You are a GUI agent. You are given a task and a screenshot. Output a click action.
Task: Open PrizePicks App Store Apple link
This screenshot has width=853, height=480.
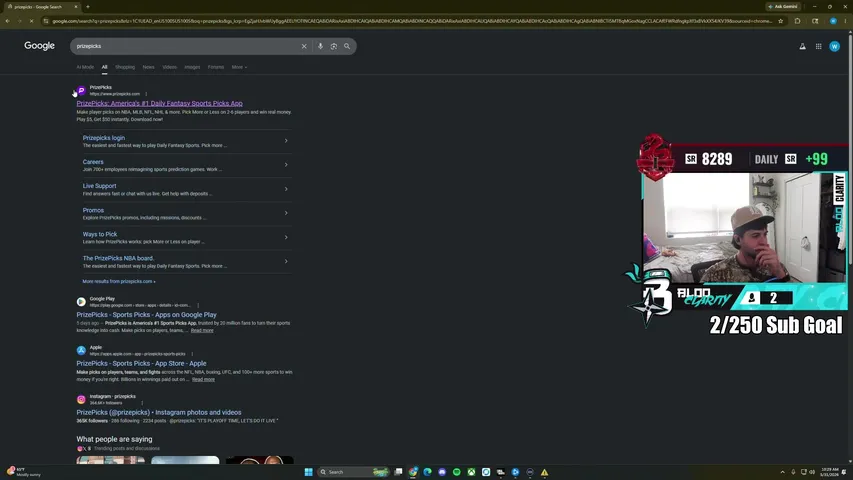point(141,364)
